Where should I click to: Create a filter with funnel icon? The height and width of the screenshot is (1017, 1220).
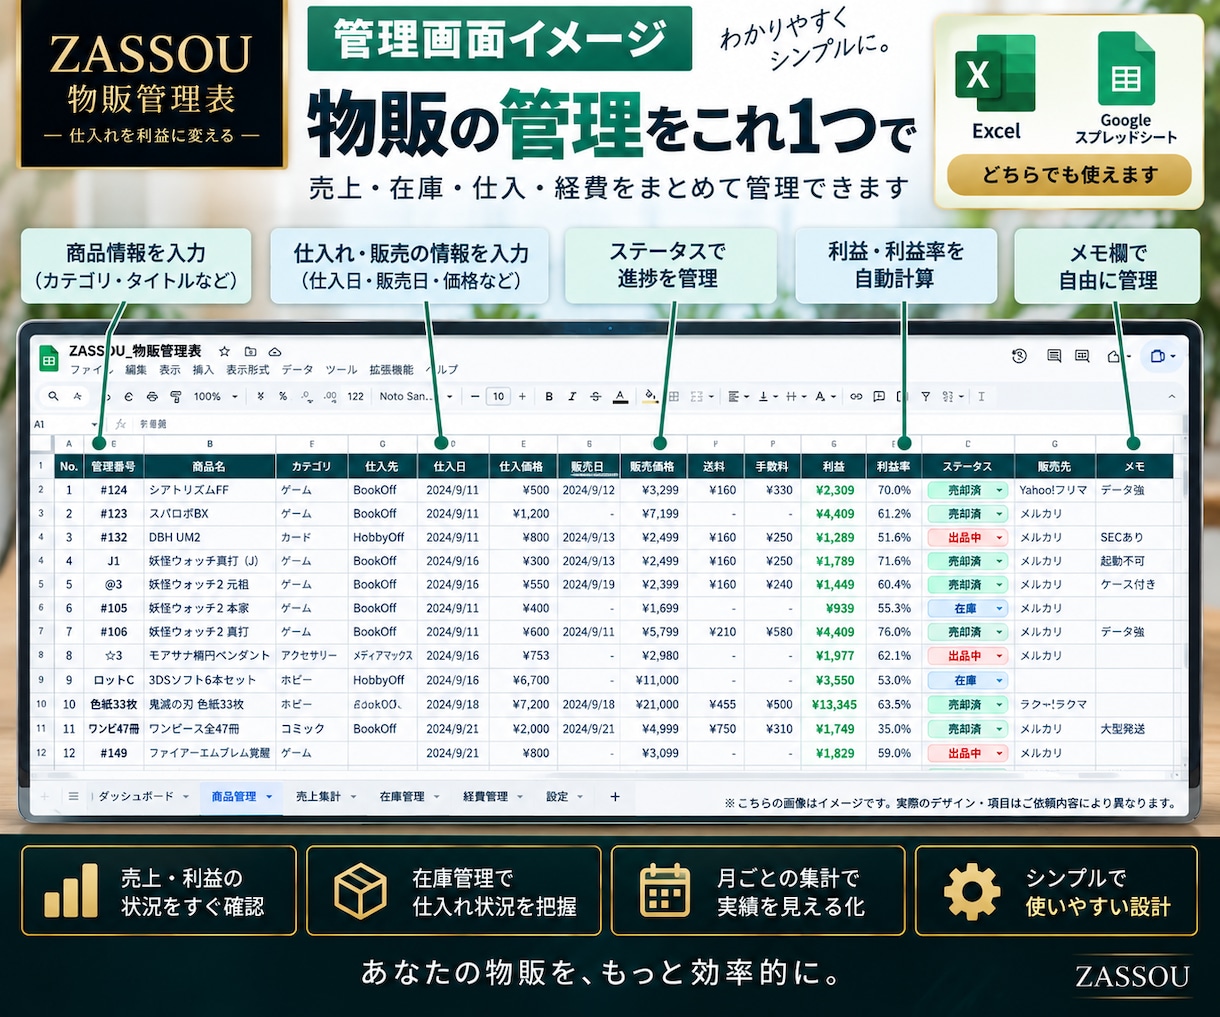pos(925,396)
